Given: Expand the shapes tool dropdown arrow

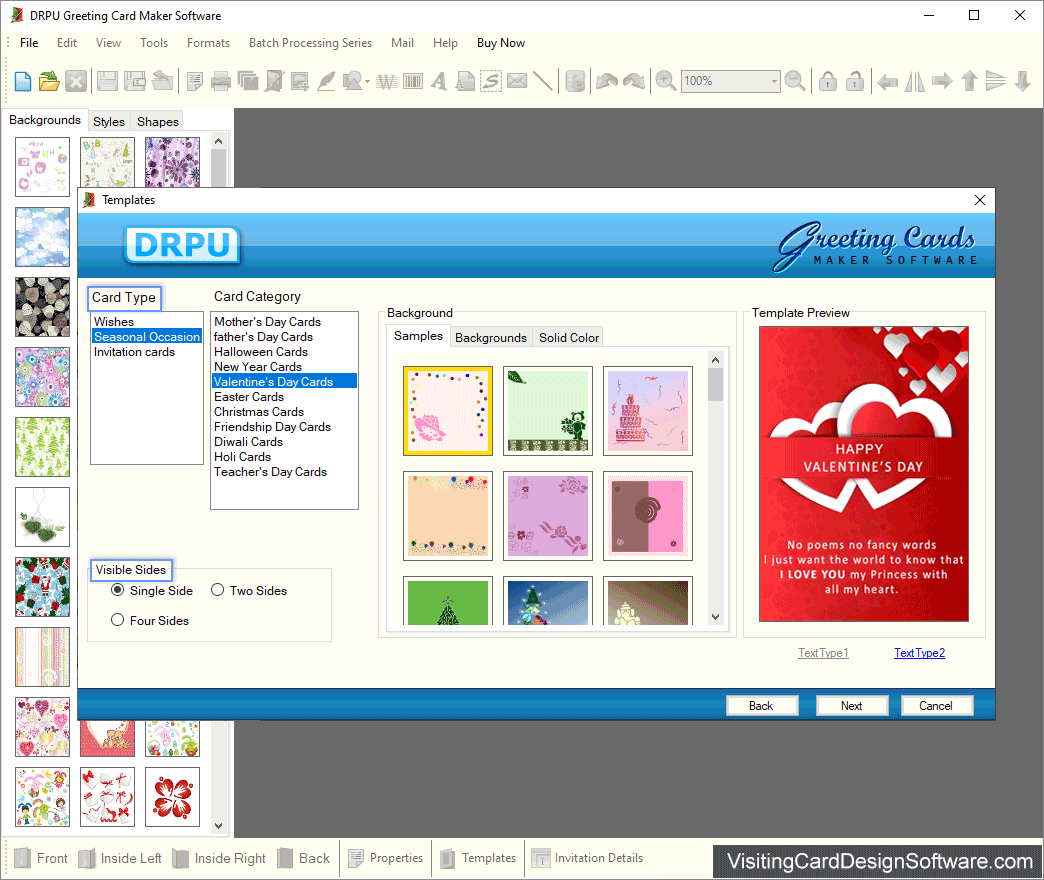Looking at the screenshot, I should (368, 81).
